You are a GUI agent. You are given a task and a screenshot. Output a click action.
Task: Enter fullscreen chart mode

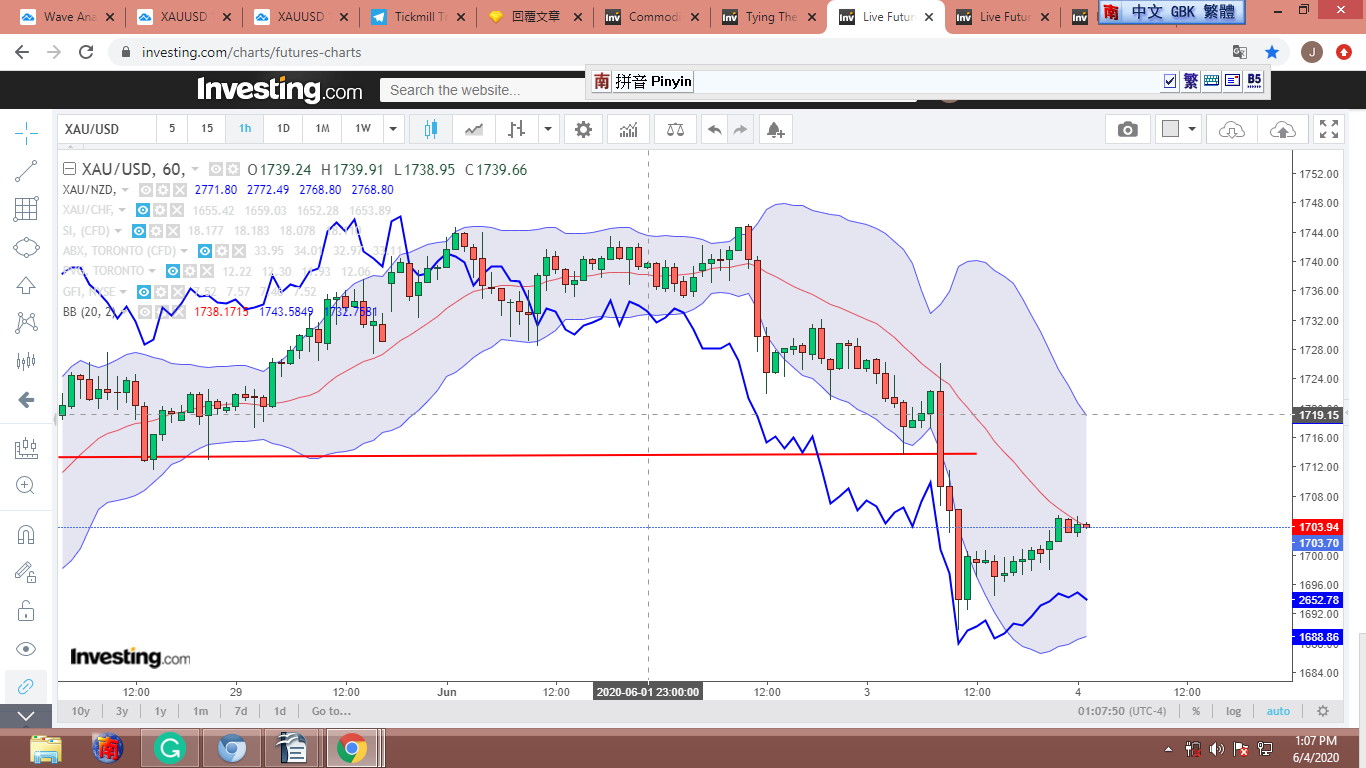point(1328,129)
